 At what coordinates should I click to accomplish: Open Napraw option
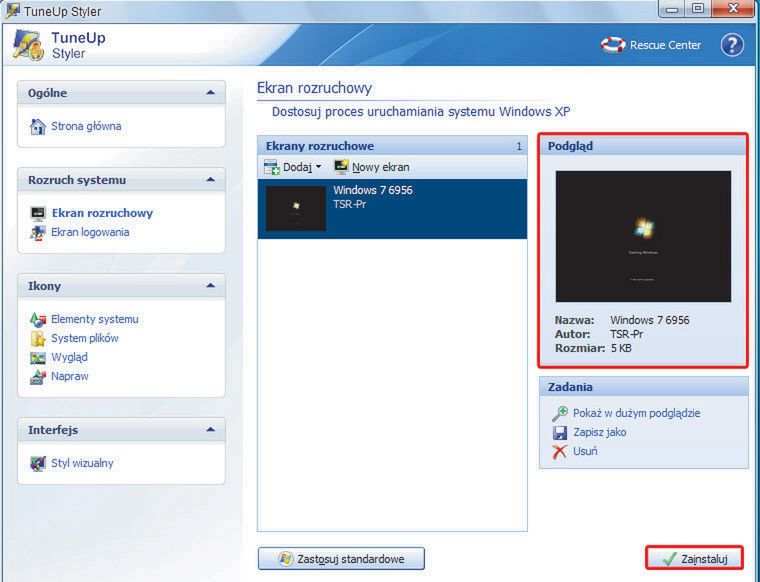70,376
